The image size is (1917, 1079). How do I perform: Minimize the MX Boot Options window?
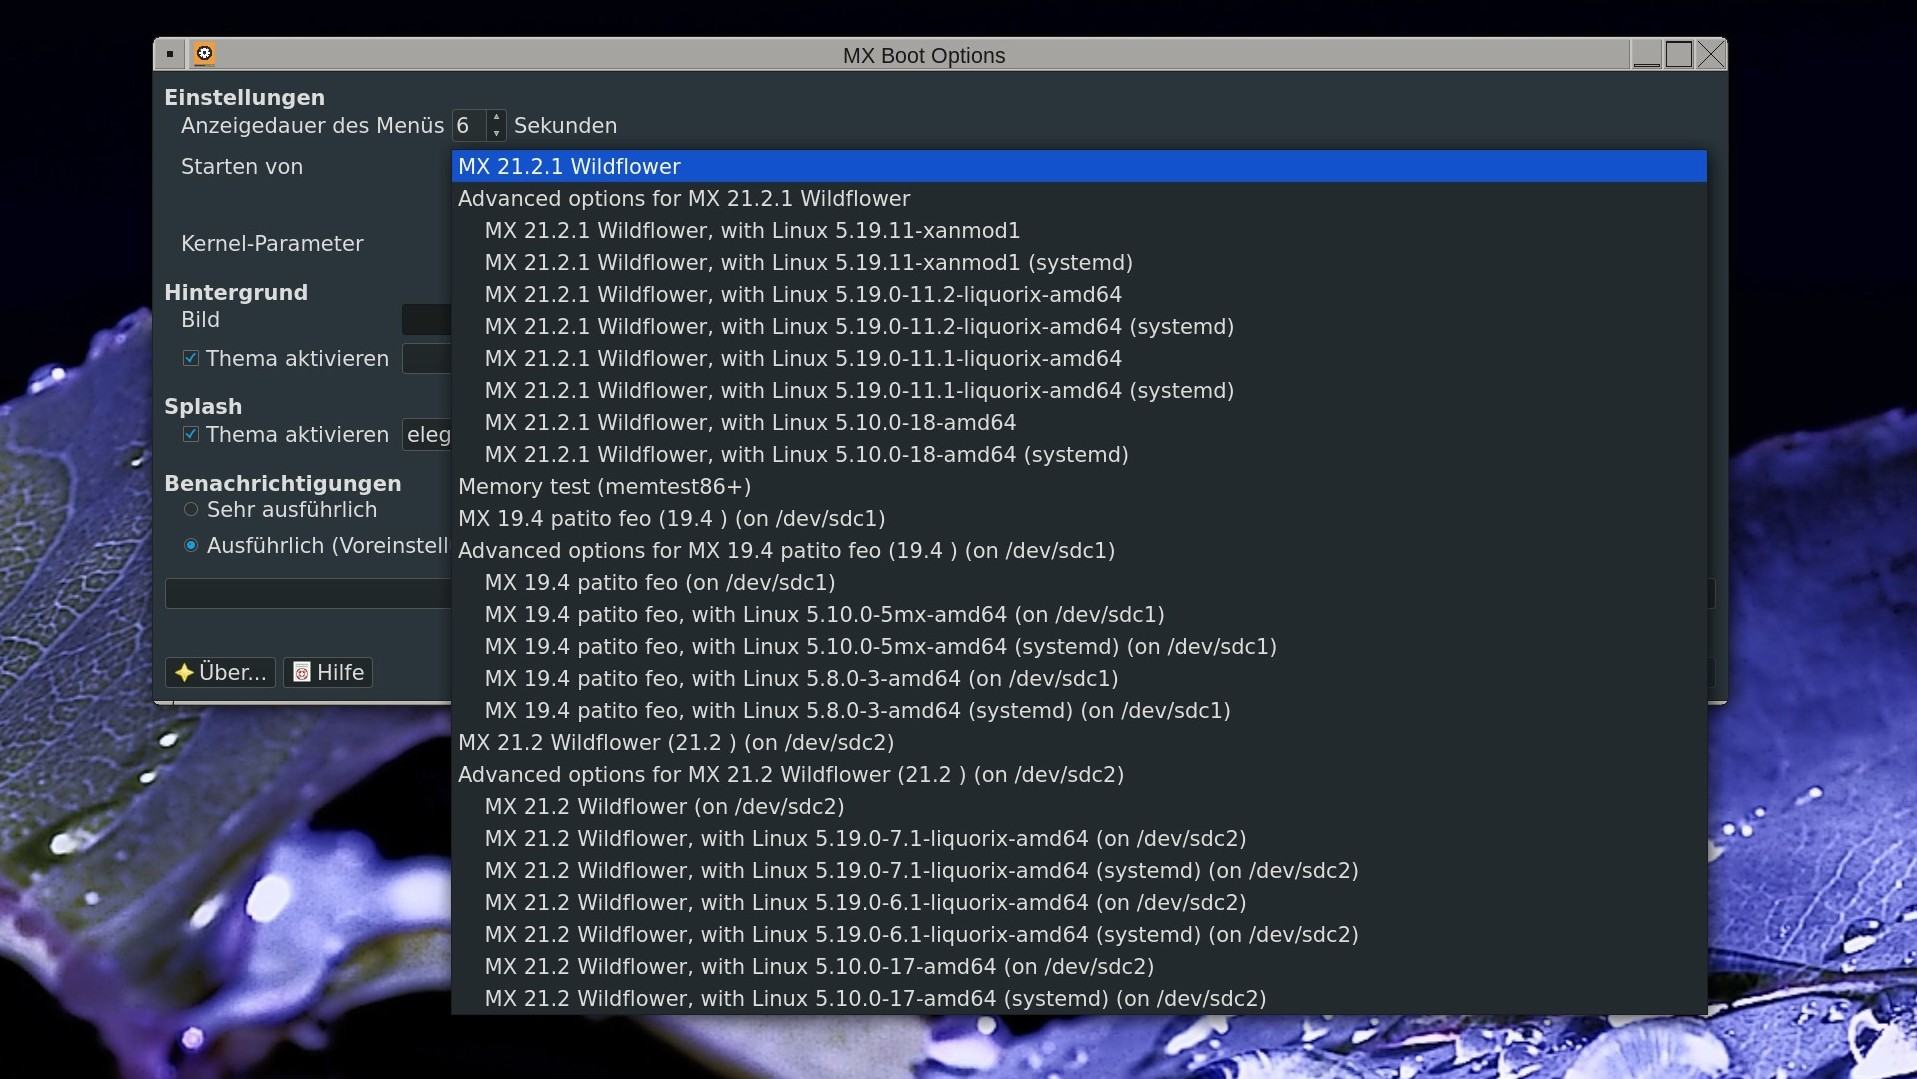[x=1646, y=55]
